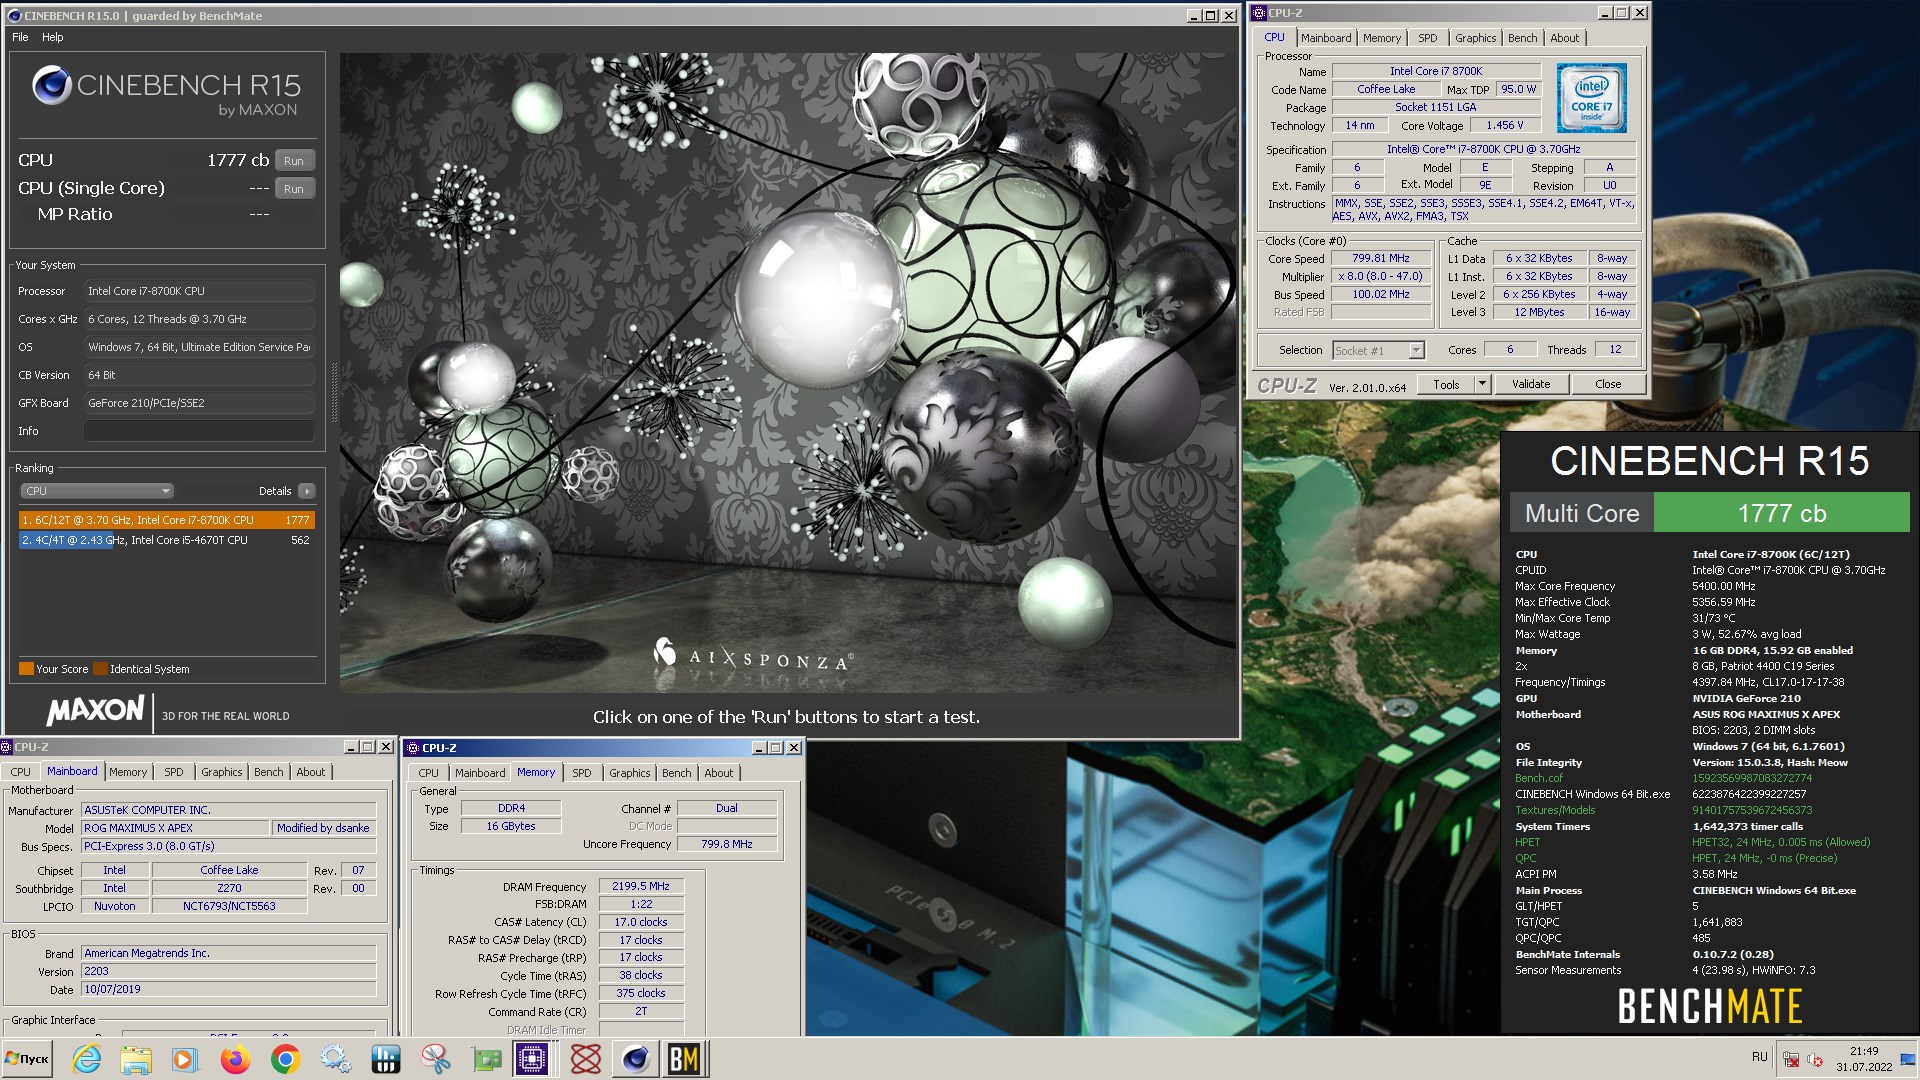
Task: Open Graphics tab in bottom-left CPU-Z window
Action: point(221,772)
